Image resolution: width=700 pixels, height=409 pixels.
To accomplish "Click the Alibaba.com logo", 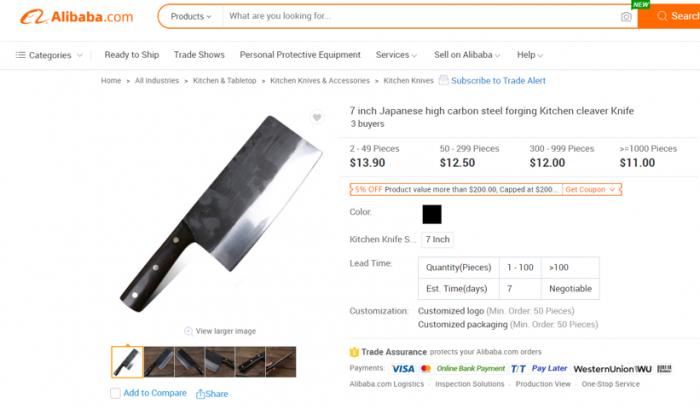I will 77,17.
